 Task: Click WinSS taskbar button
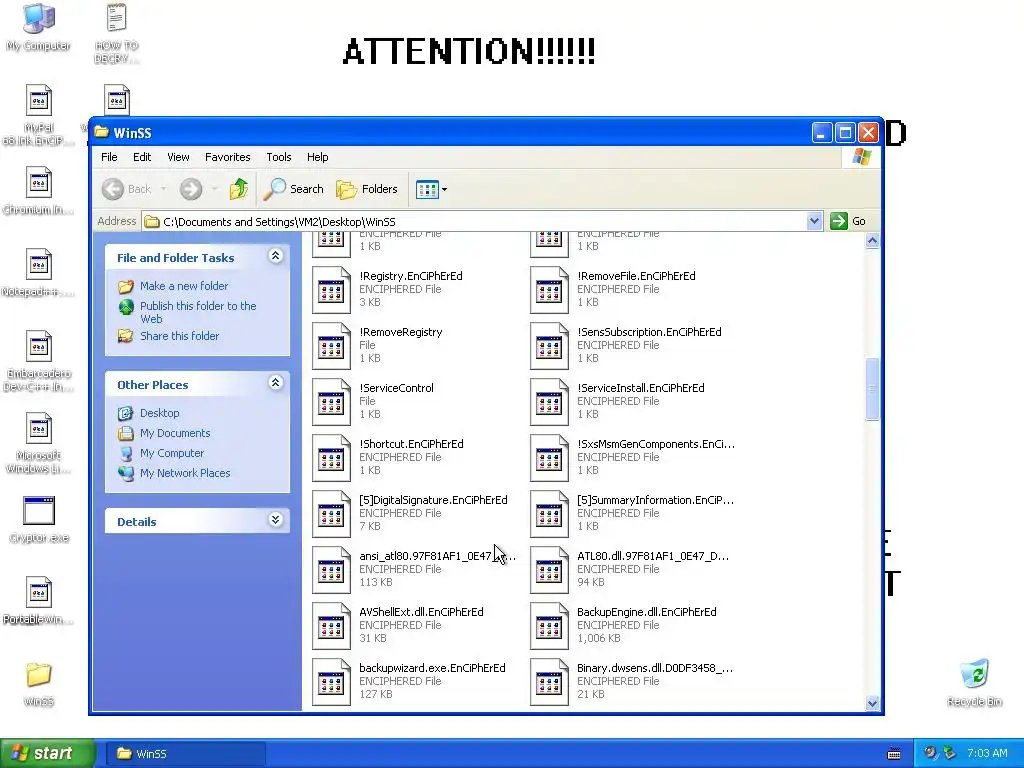point(185,754)
